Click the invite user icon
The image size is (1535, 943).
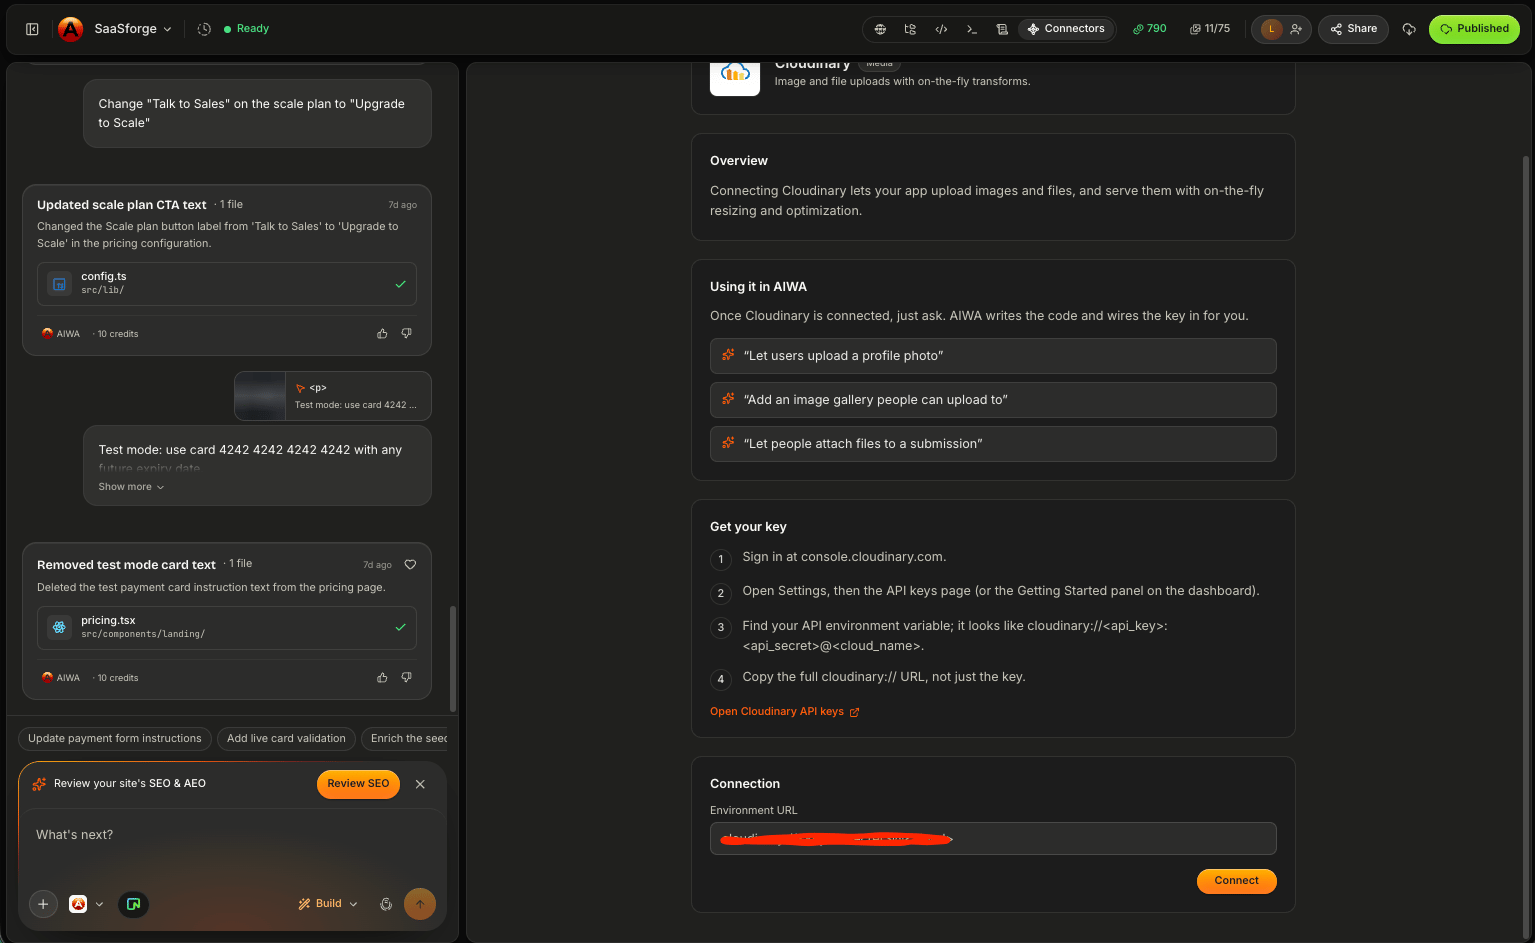[1296, 29]
